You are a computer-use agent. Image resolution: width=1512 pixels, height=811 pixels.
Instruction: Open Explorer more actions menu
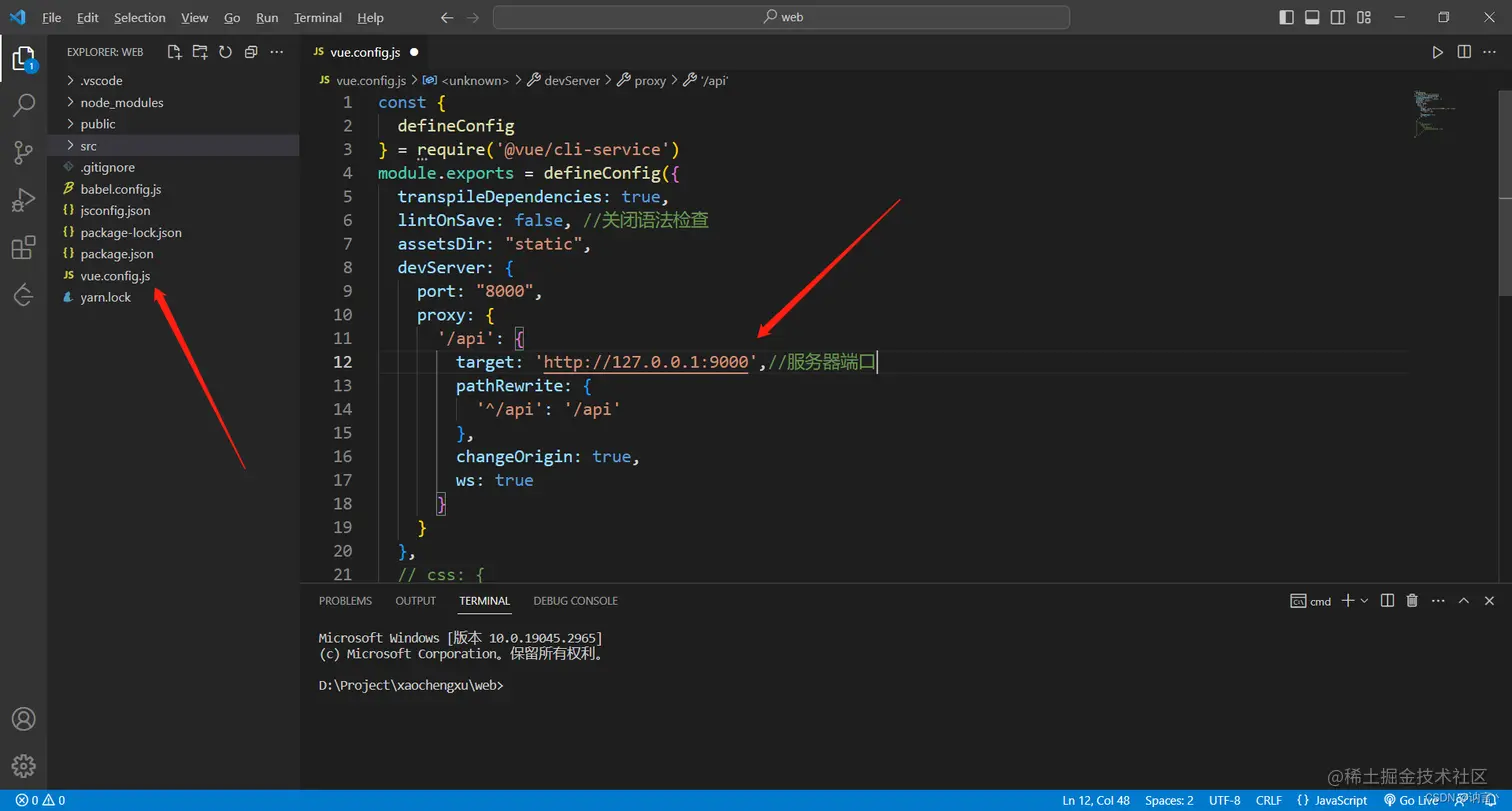[x=277, y=52]
